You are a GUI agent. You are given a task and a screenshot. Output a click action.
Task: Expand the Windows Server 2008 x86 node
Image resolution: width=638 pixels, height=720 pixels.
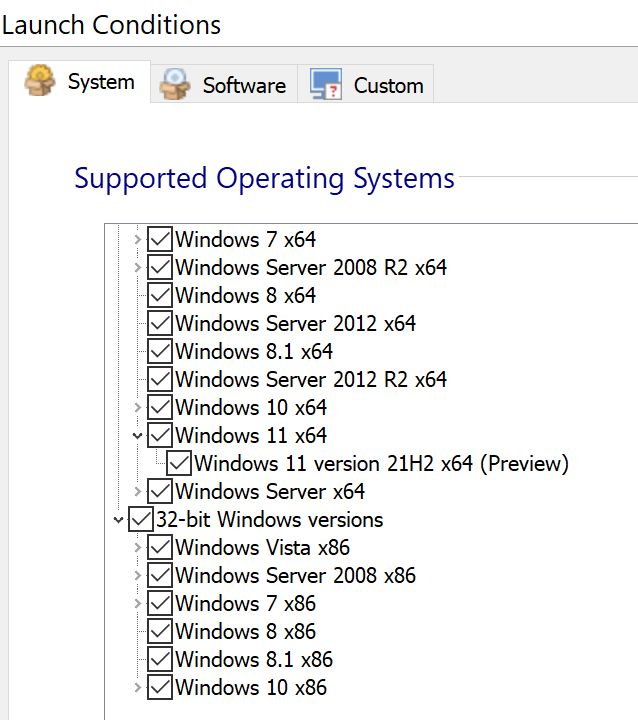pos(137,575)
